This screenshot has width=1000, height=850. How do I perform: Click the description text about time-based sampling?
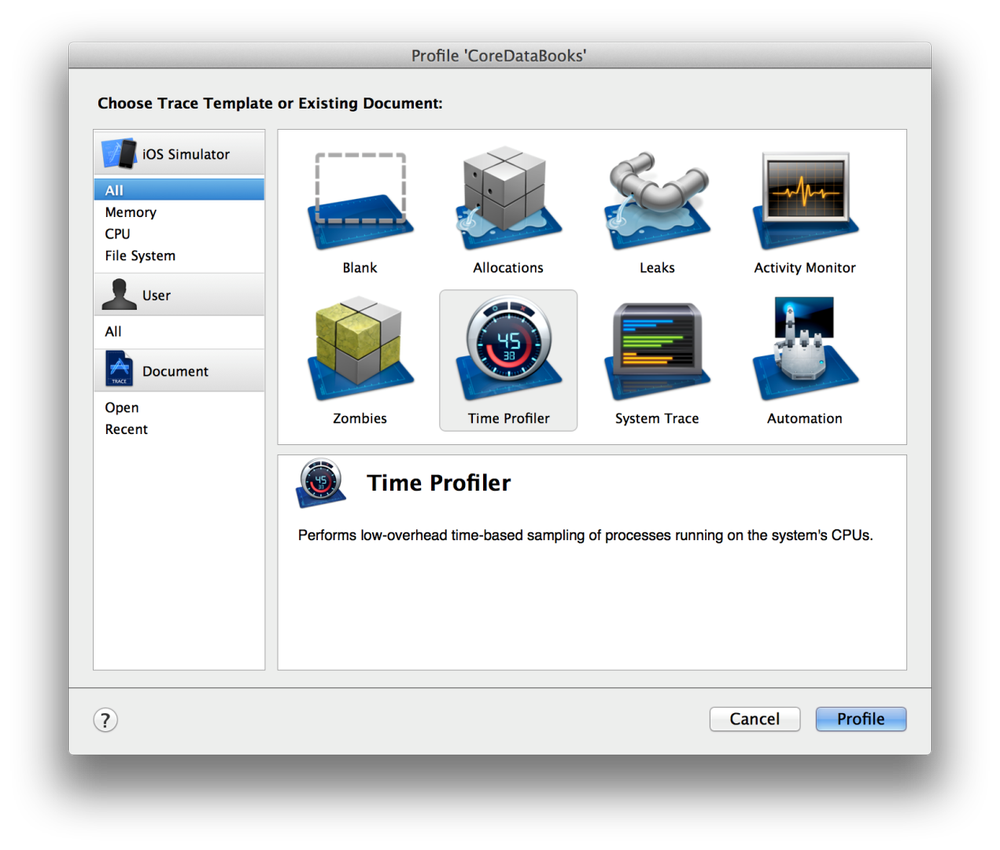tap(585, 535)
